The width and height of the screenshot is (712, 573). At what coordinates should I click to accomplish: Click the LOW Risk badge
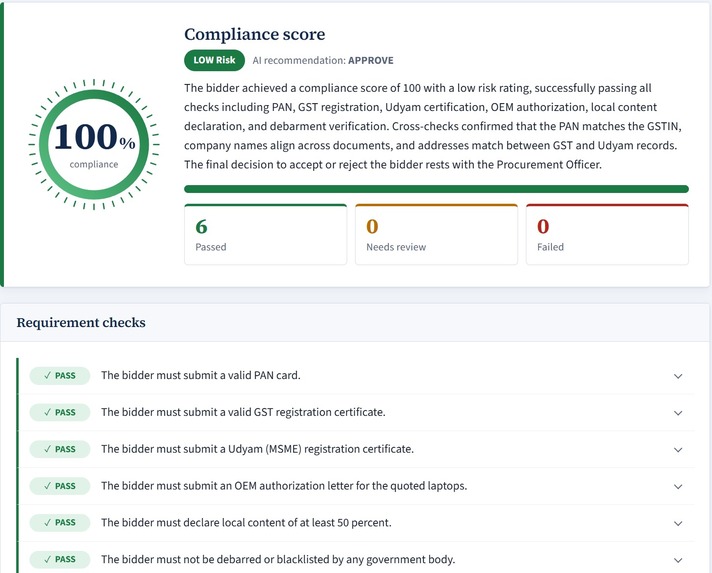(x=214, y=60)
